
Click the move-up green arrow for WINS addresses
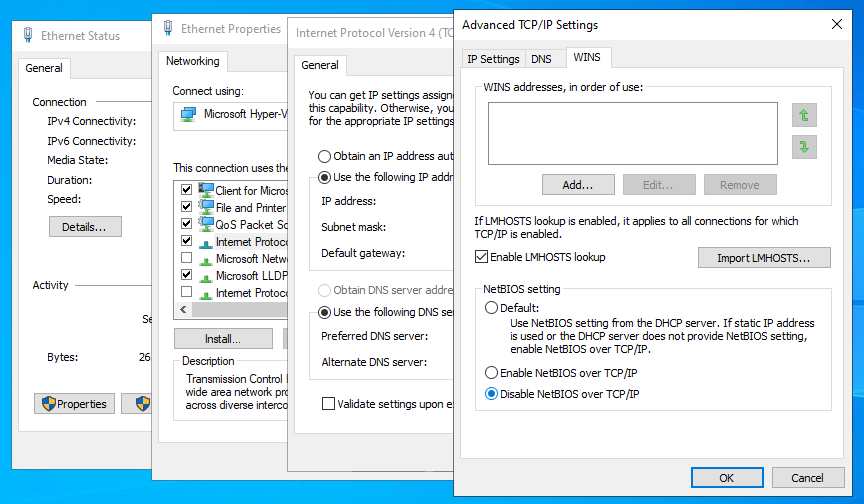[803, 115]
